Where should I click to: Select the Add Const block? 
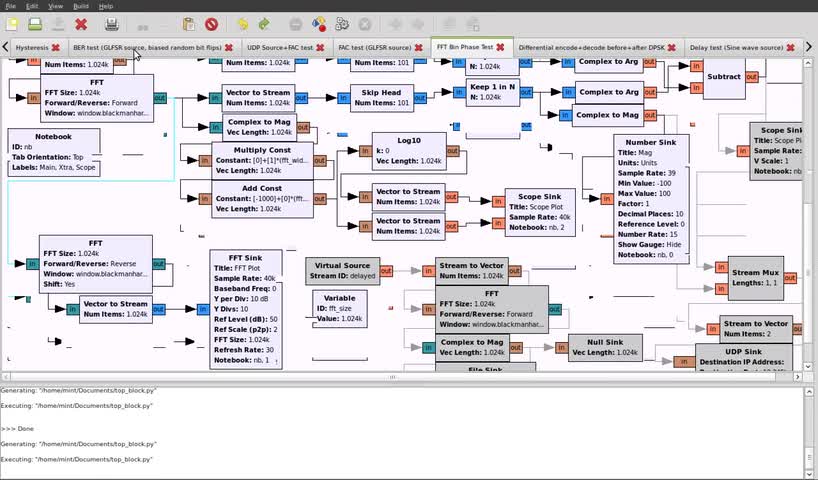pyautogui.click(x=262, y=199)
